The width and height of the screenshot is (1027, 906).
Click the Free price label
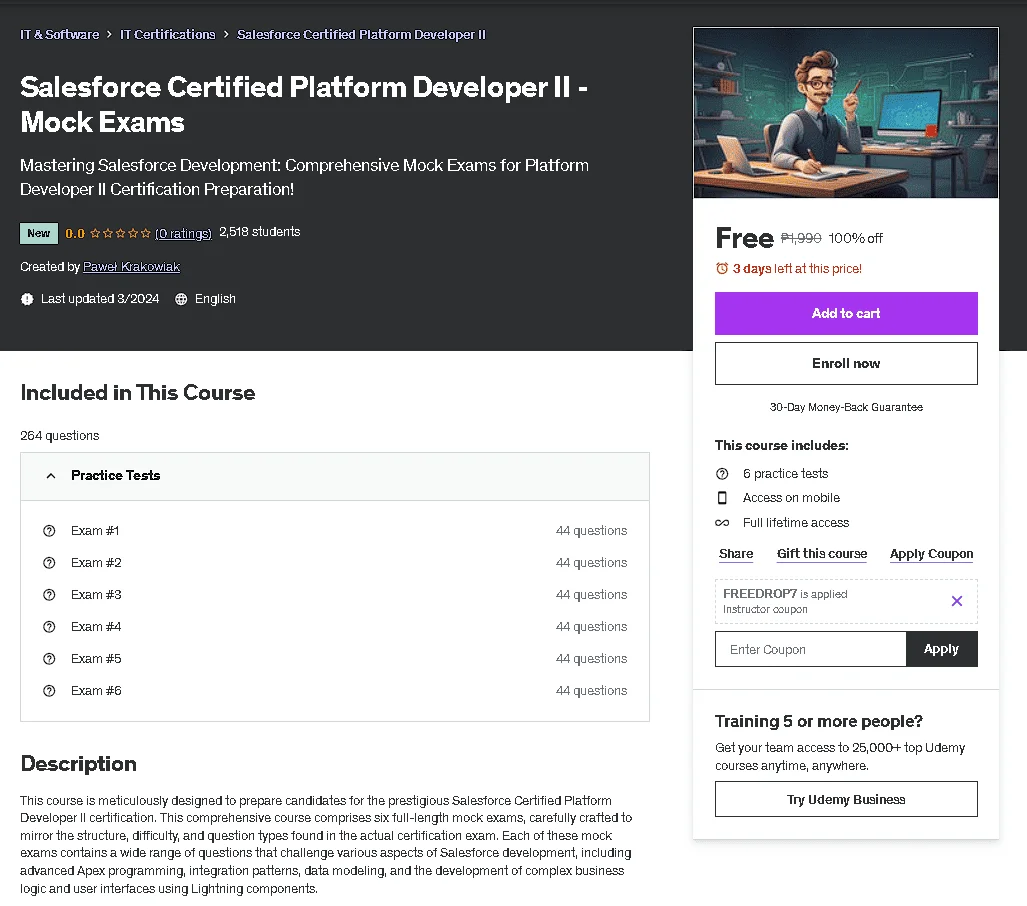click(x=745, y=238)
